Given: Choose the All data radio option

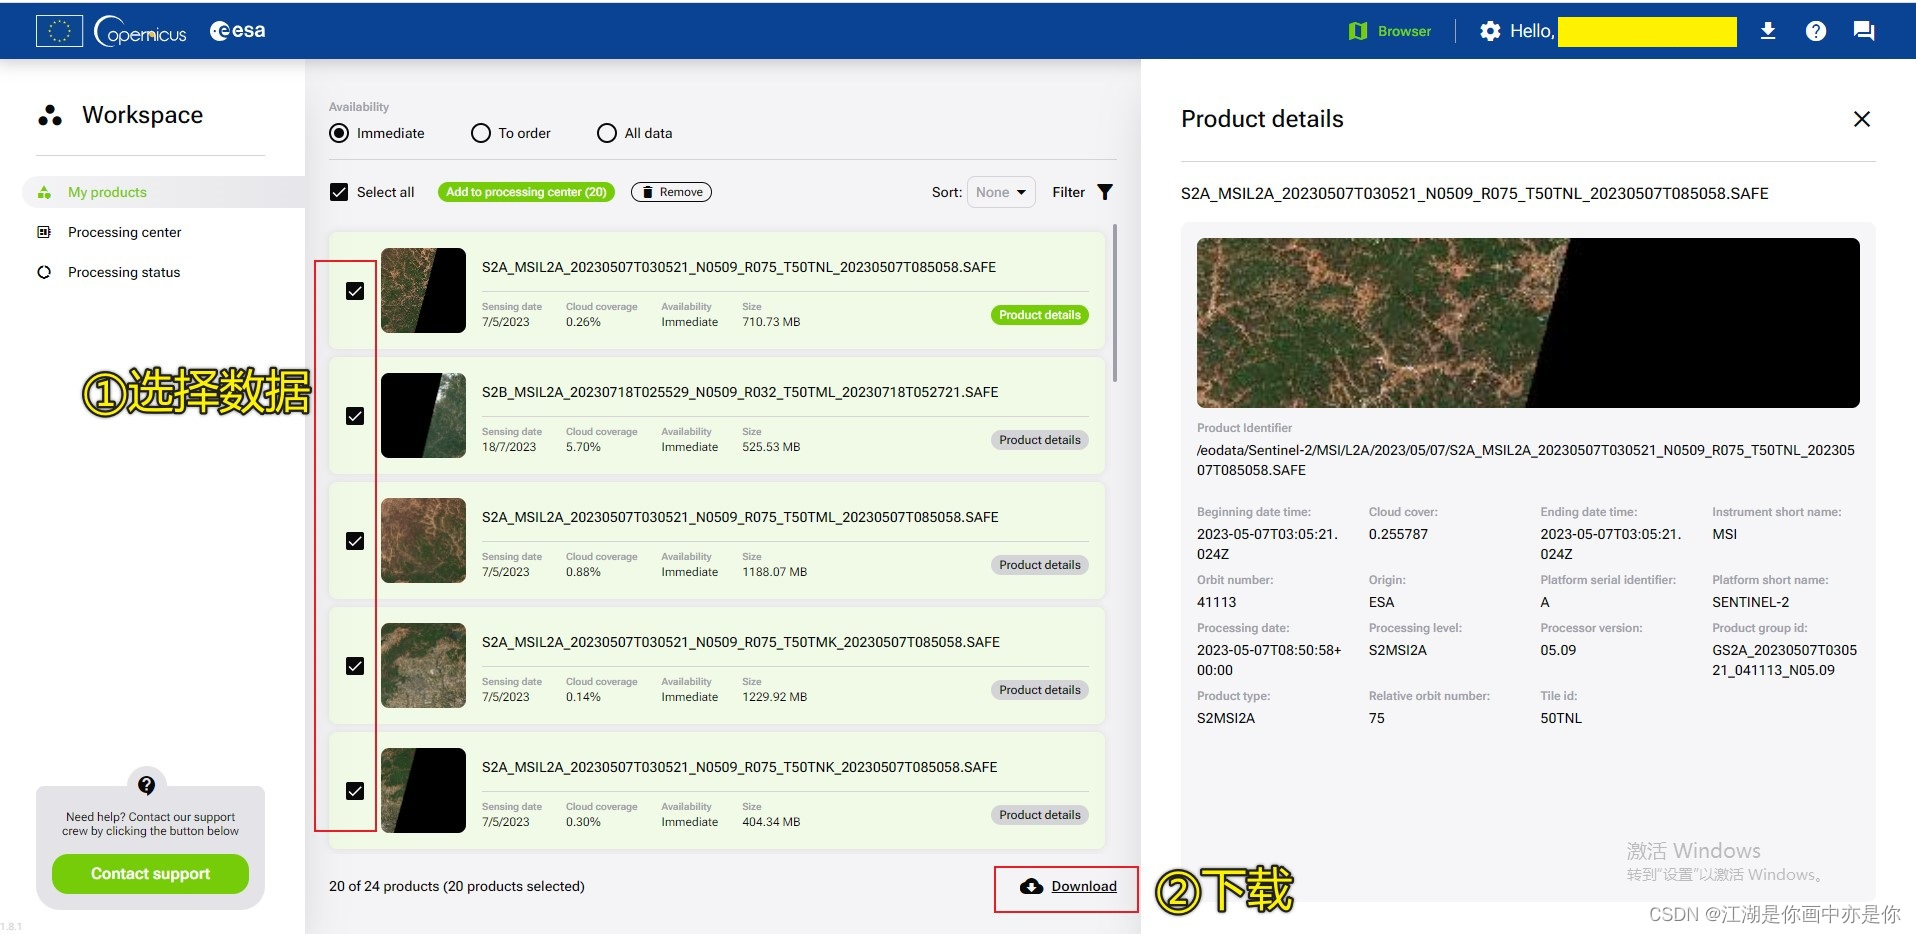Looking at the screenshot, I should click(607, 133).
